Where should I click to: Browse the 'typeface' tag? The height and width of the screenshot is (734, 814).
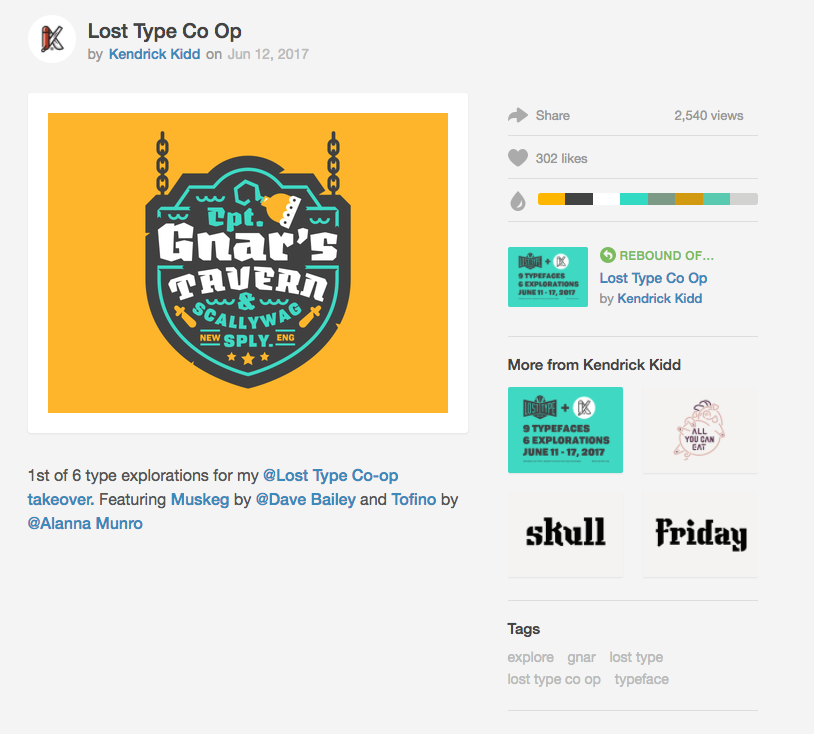tap(642, 679)
